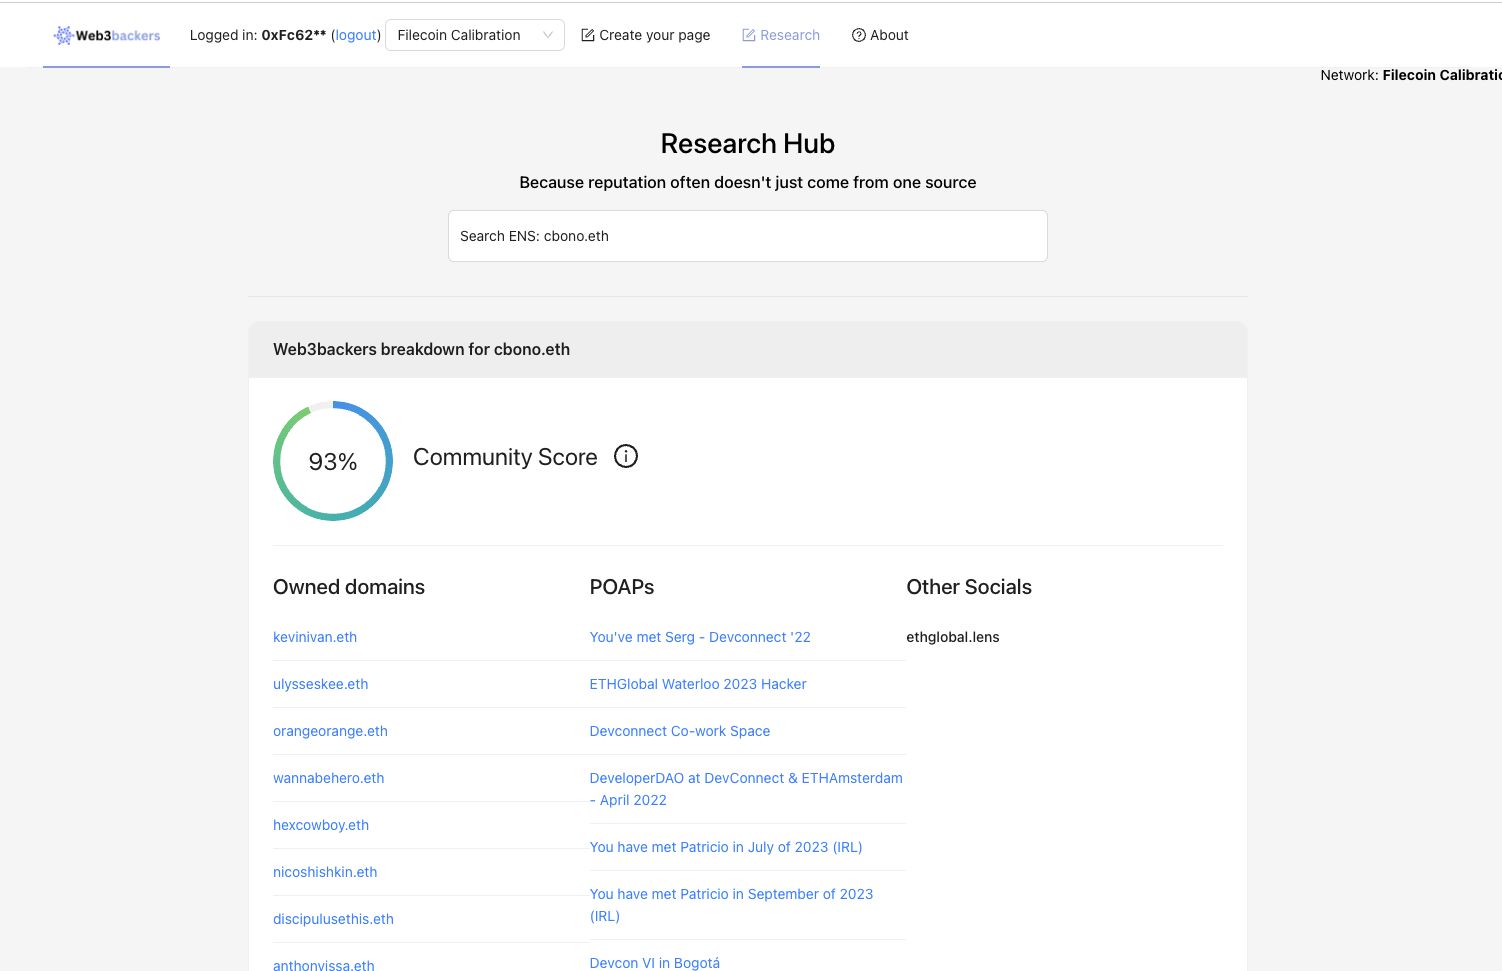Open met Patricio in September of 2023 POAP
Viewport: 1502px width, 971px height.
click(731, 905)
